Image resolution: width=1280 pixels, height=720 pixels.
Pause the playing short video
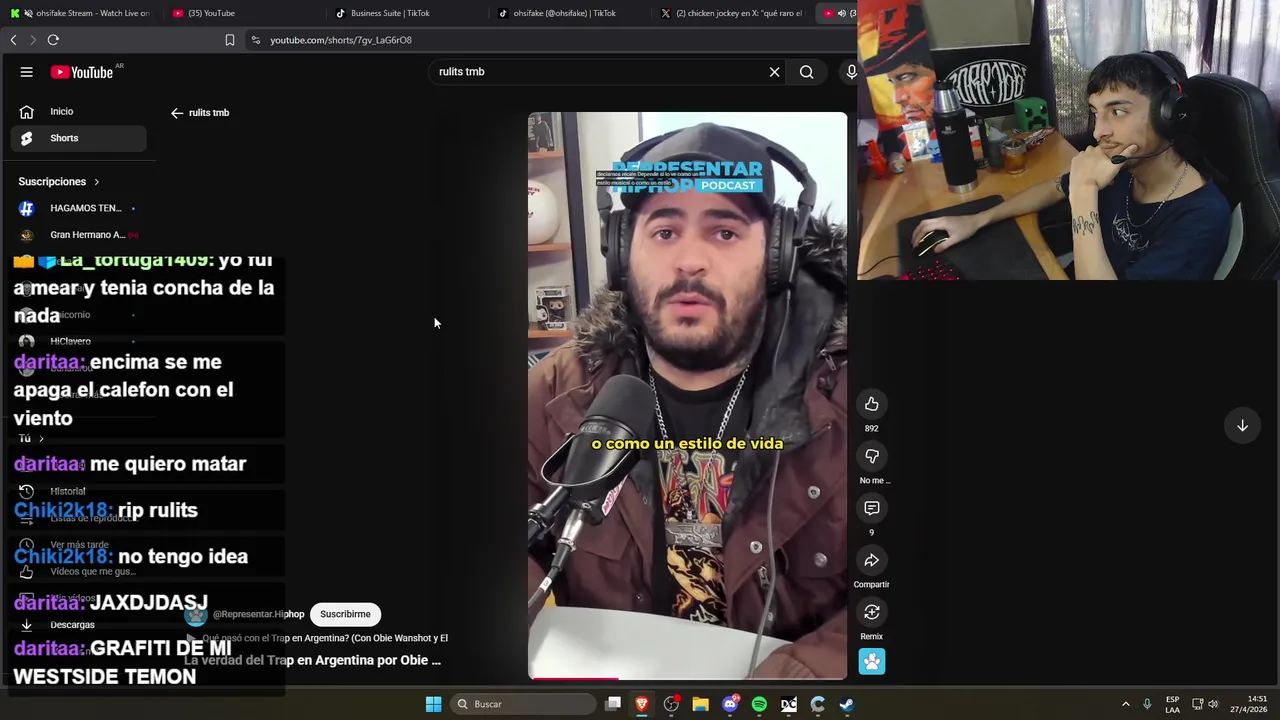coord(687,395)
